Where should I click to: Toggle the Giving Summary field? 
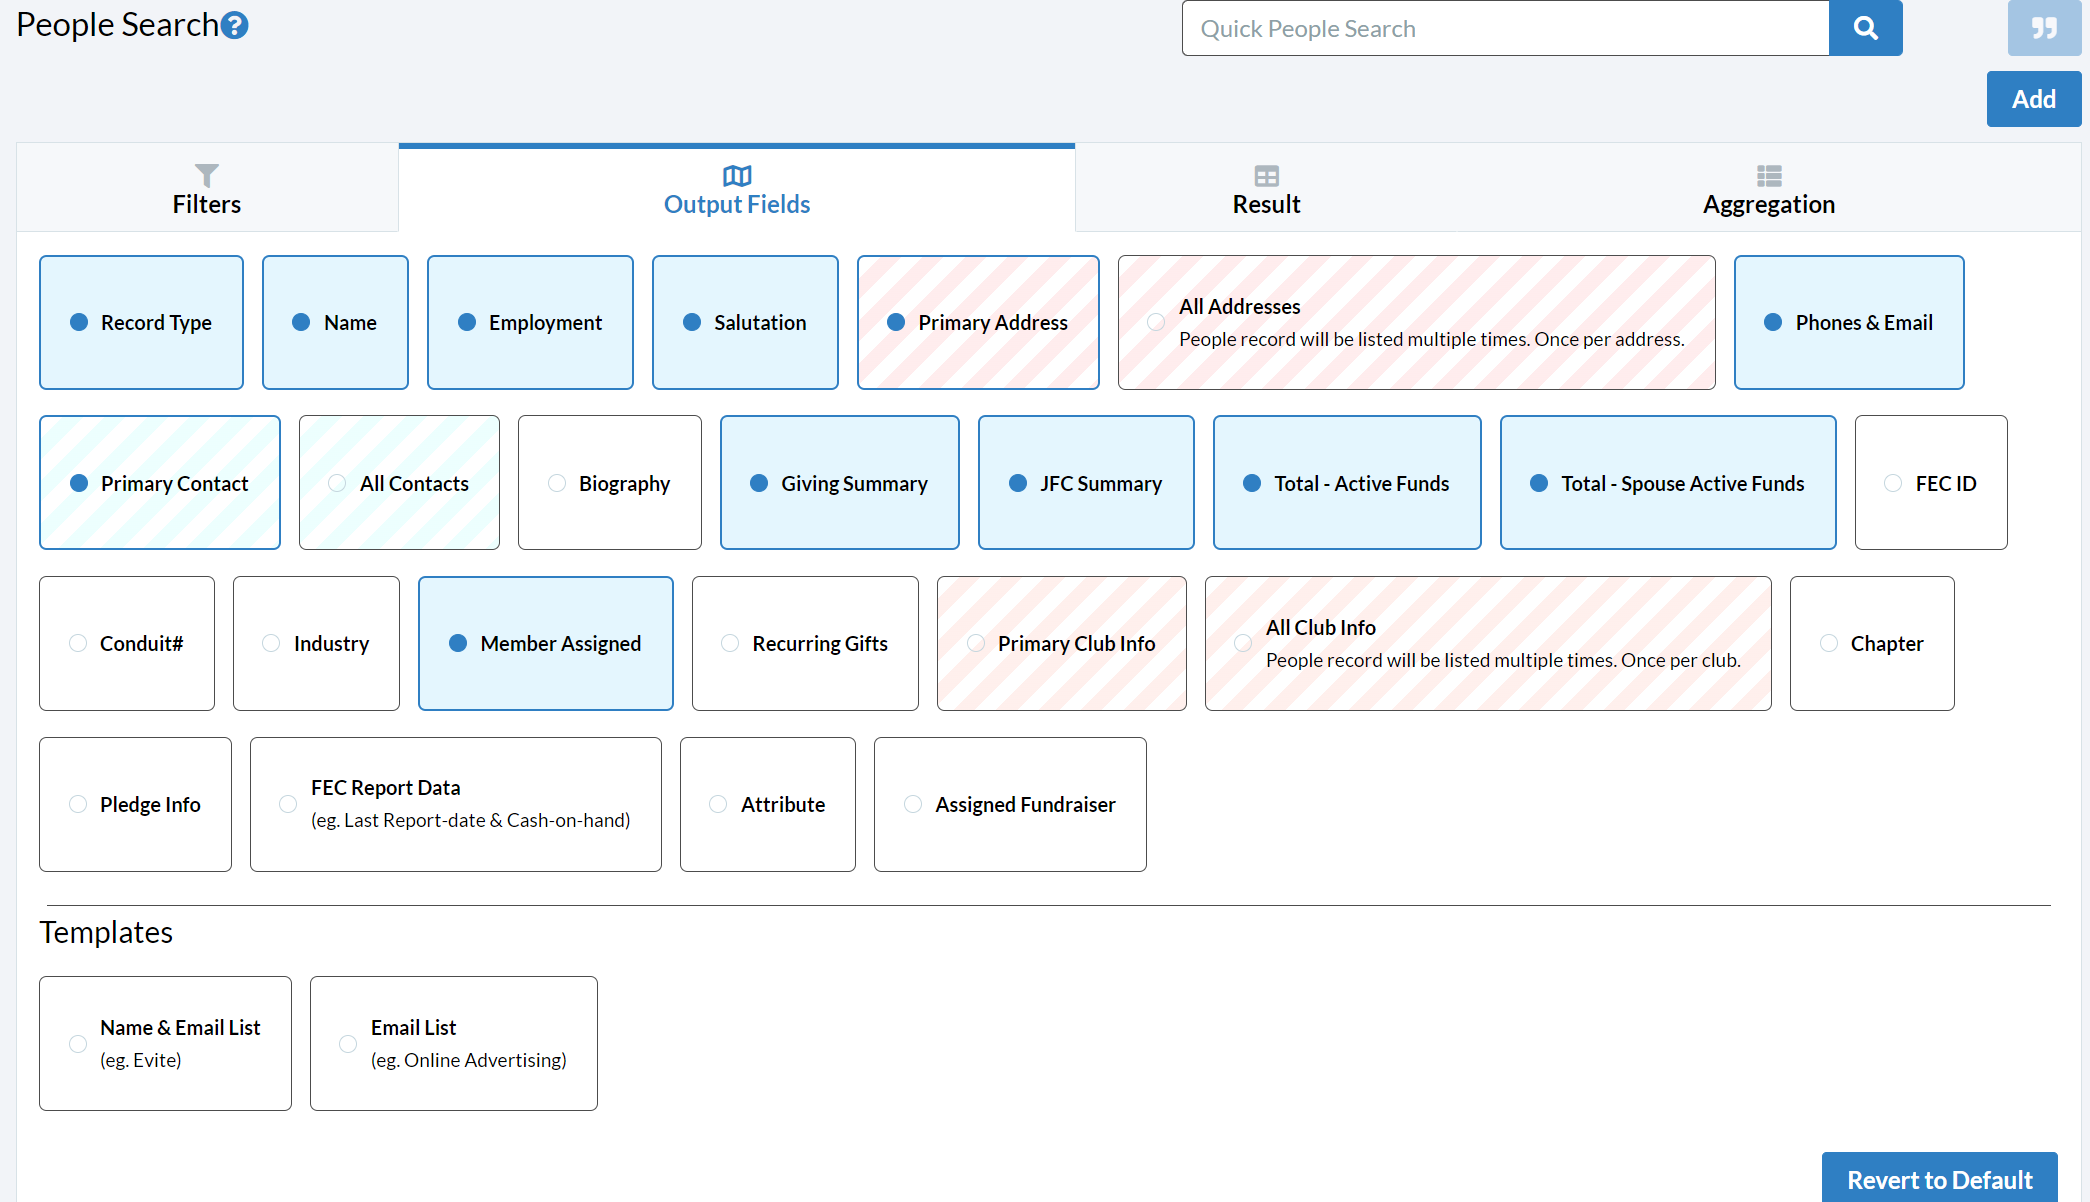(x=840, y=483)
